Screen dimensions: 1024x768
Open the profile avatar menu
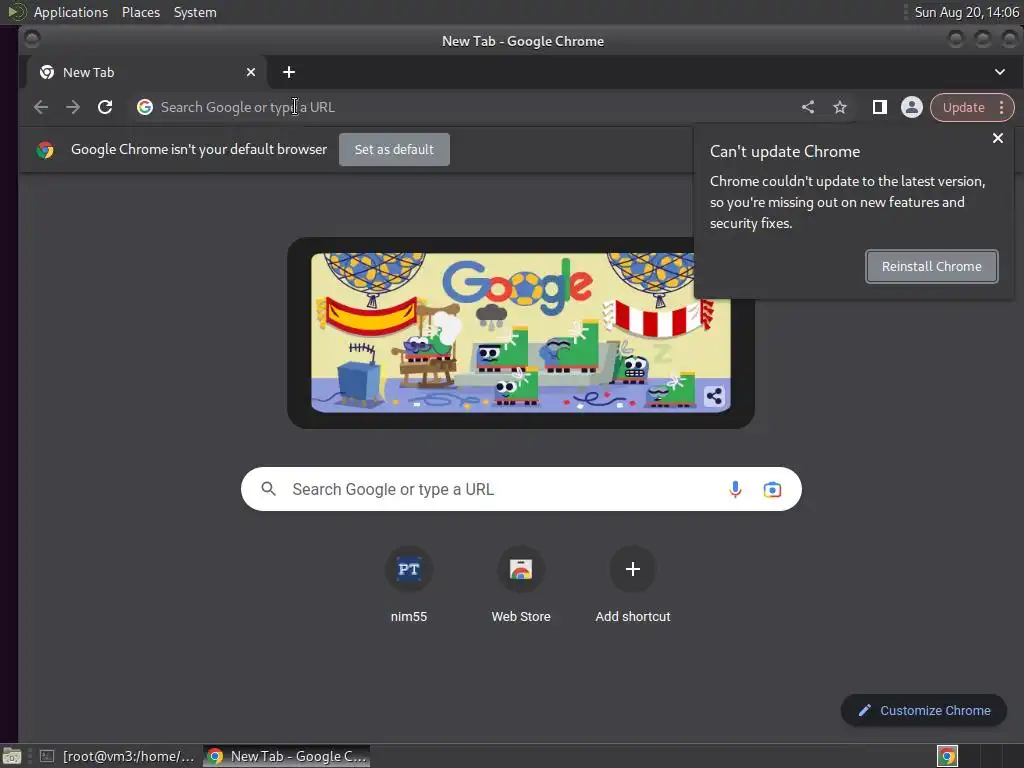pyautogui.click(x=912, y=107)
